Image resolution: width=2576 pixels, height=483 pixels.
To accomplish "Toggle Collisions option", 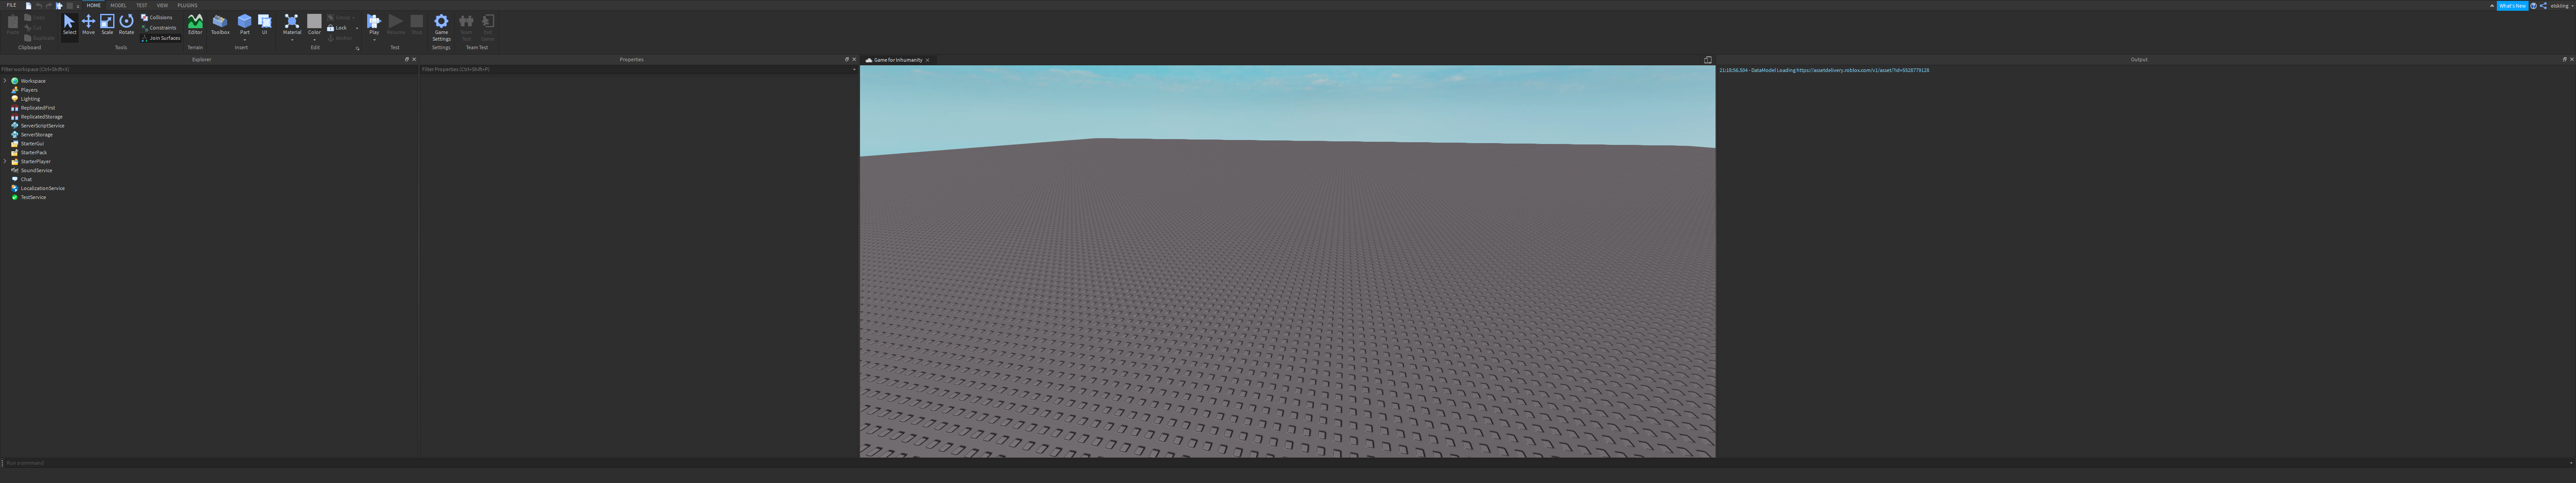I will pos(158,18).
